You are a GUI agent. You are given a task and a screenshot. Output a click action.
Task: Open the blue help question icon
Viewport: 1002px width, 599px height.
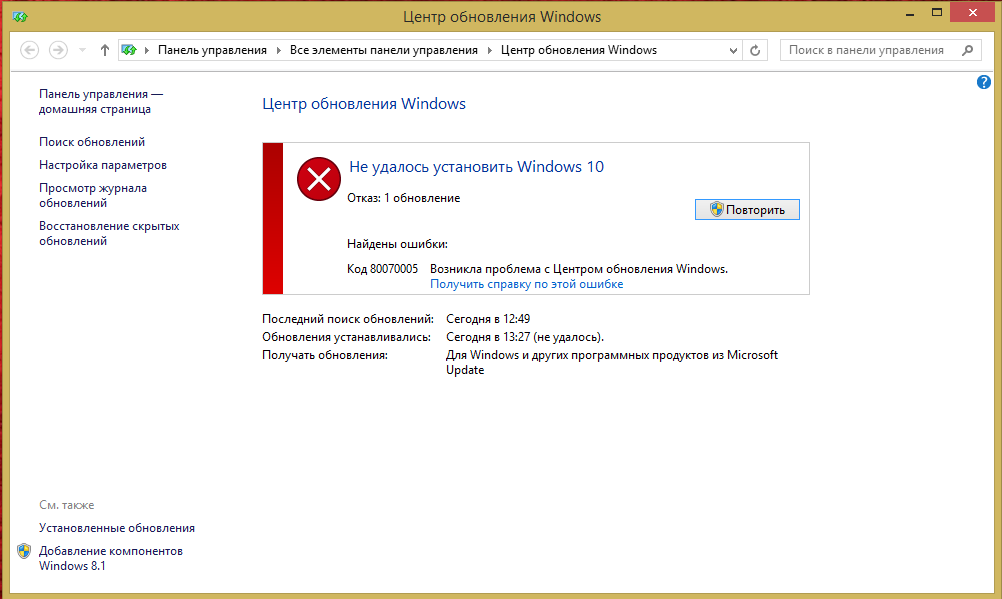(x=983, y=82)
